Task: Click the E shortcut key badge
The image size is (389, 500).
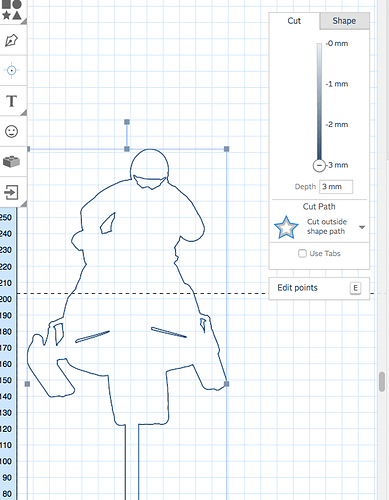Action: (x=355, y=288)
